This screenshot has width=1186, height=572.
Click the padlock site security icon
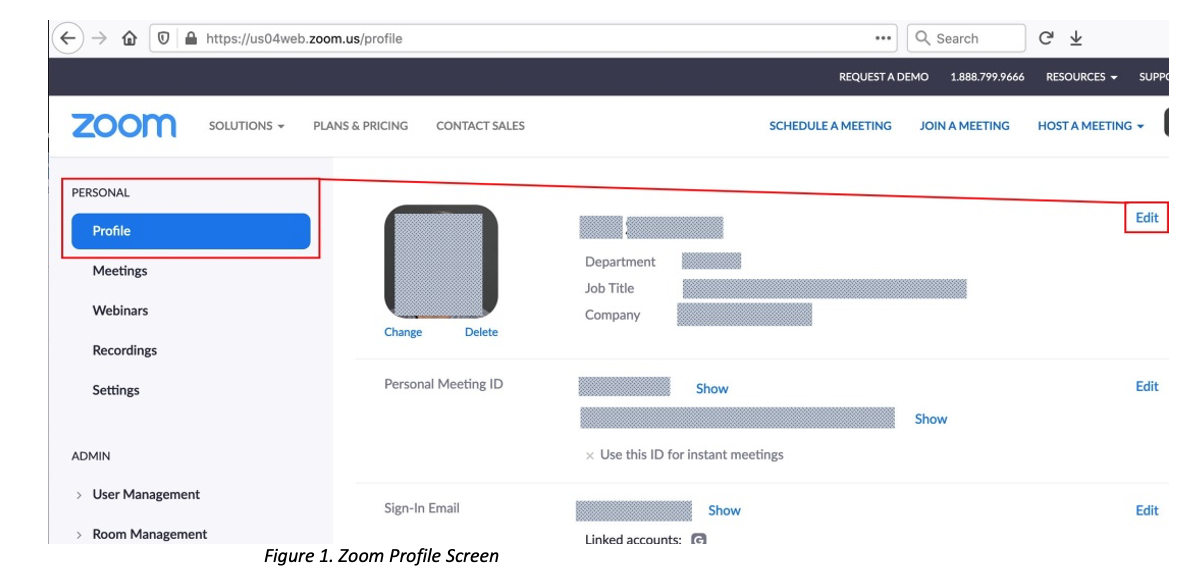[x=190, y=39]
